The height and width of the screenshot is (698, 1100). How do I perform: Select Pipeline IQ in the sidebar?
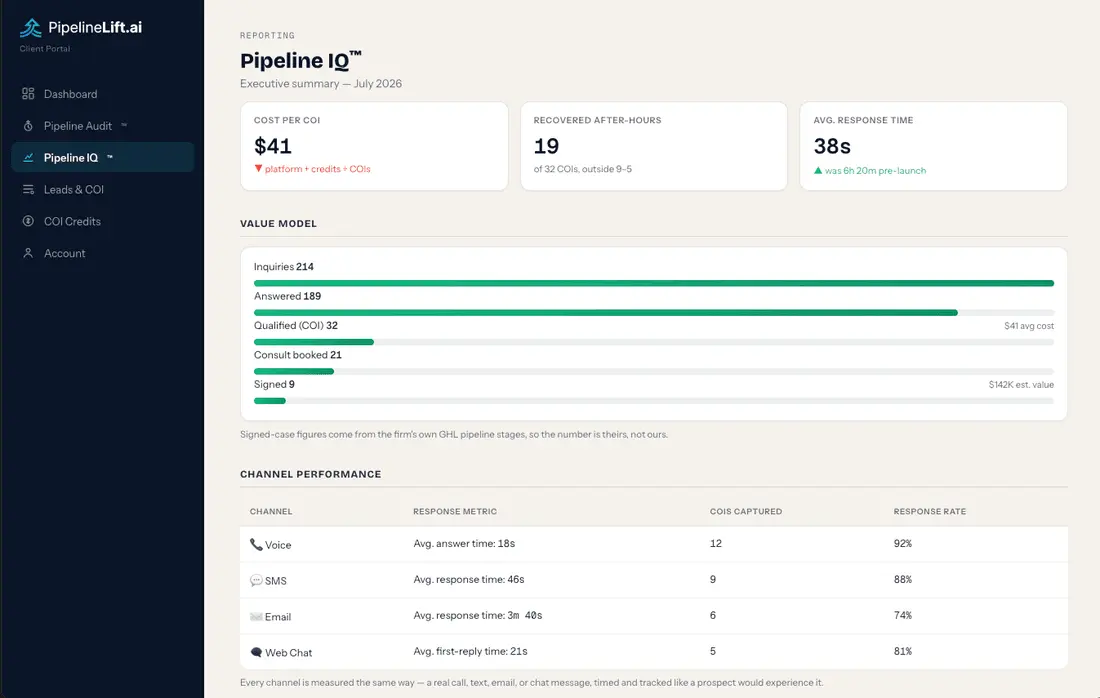[102, 157]
